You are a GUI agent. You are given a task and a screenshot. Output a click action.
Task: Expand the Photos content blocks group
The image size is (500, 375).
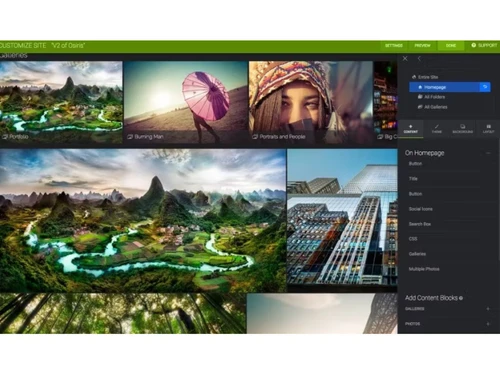(488, 324)
